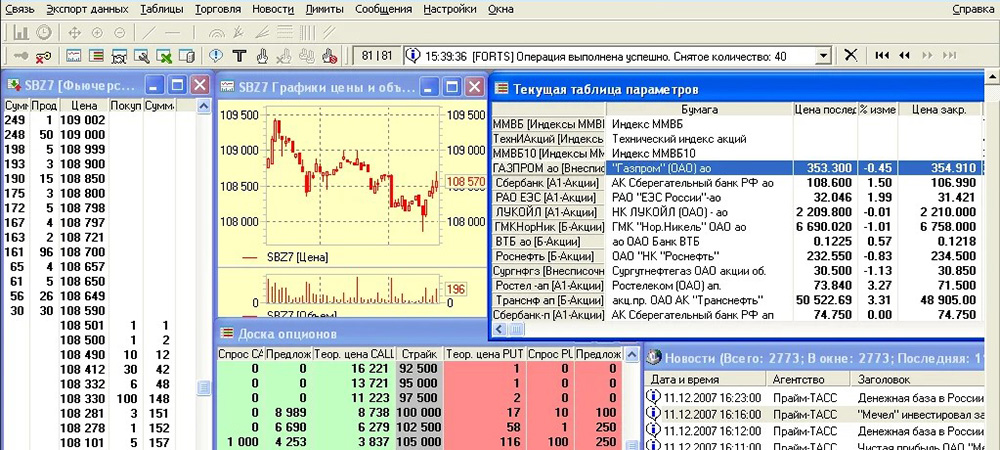The width and height of the screenshot is (1000, 450).
Task: Select the diagonal trend line tool
Action: pos(149,32)
